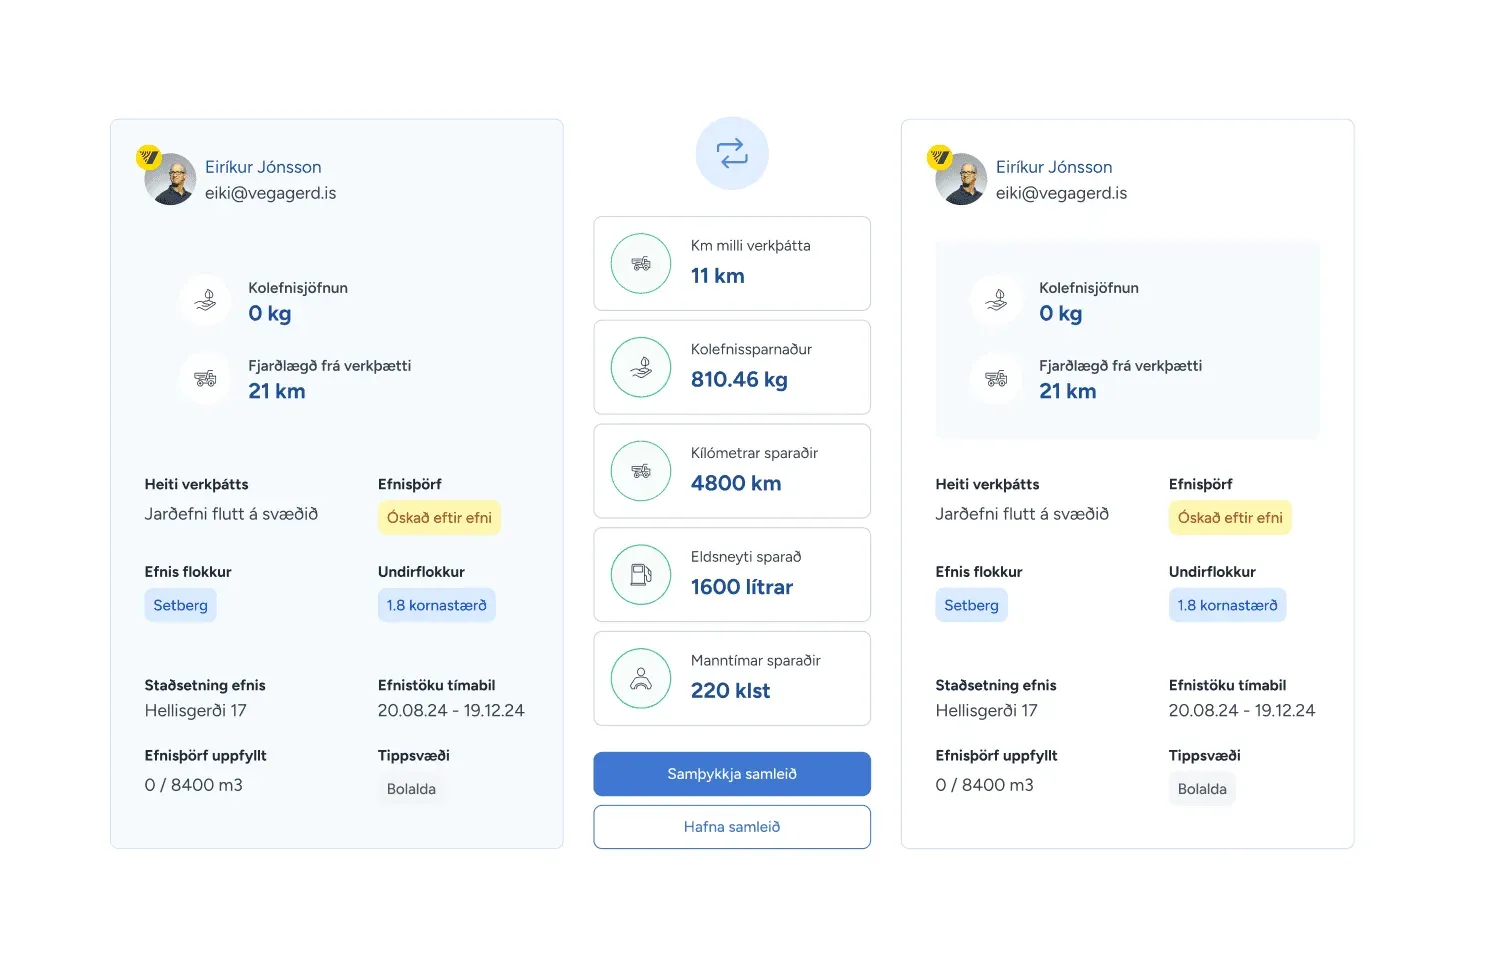Click Fjarlægð frá verkþætti truck icon in right card

[996, 378]
